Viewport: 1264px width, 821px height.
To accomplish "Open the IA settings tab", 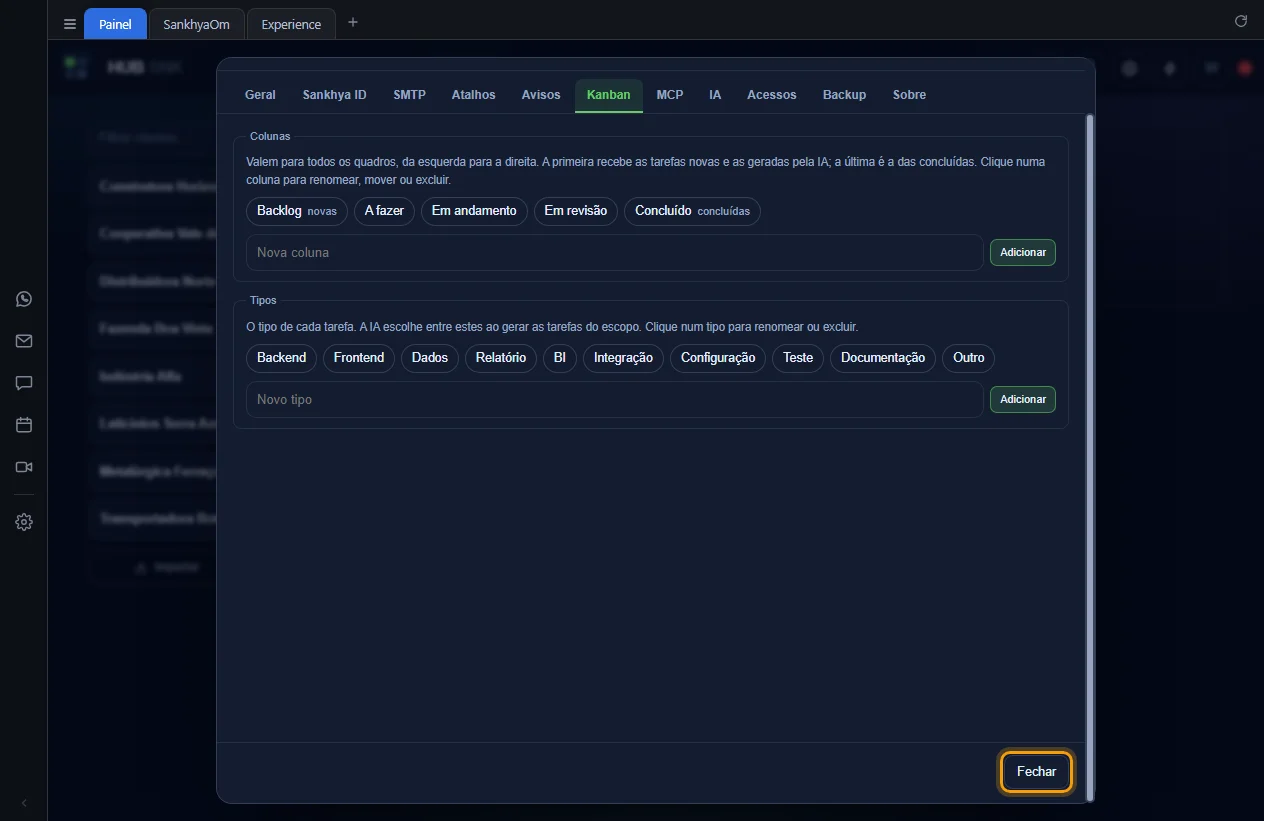I will click(715, 95).
